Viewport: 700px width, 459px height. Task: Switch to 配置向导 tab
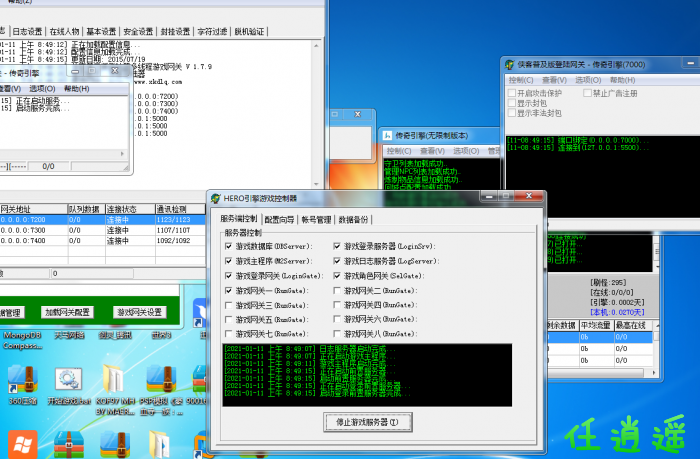[279, 220]
